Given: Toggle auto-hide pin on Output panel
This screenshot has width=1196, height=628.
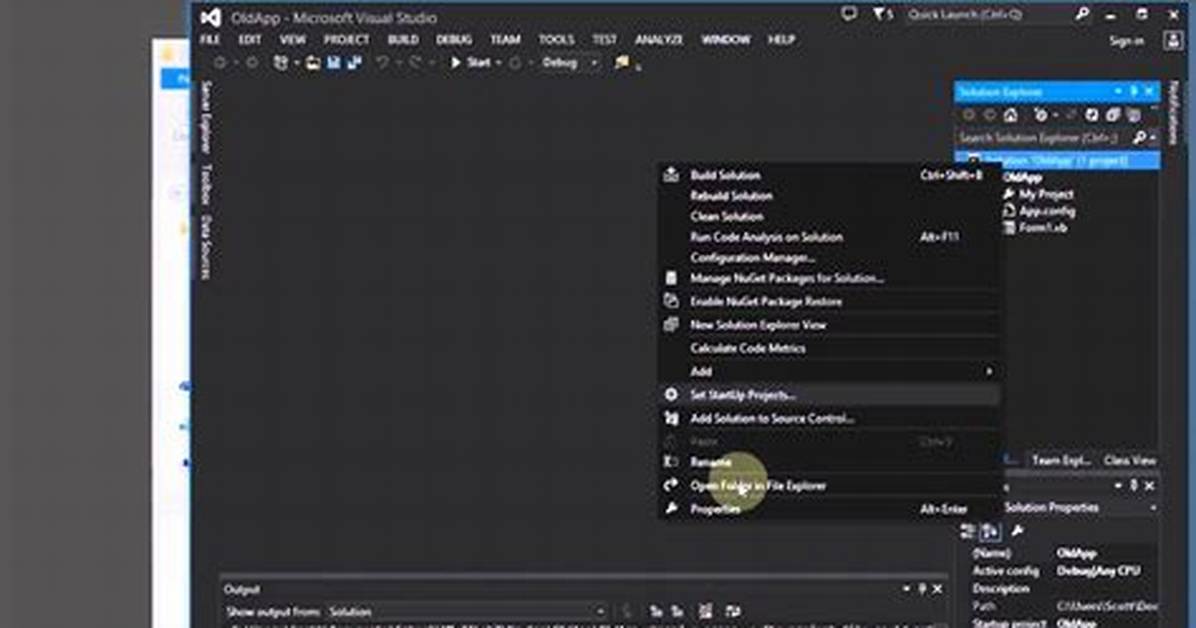Looking at the screenshot, I should (922, 589).
